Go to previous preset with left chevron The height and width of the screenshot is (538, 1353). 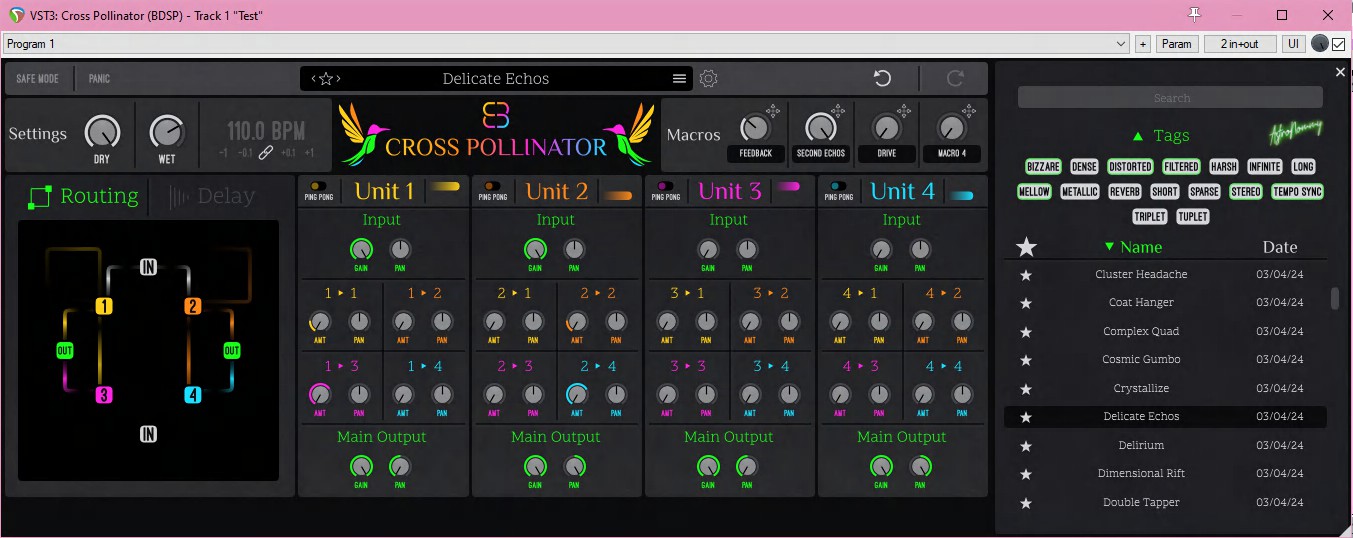coord(314,79)
